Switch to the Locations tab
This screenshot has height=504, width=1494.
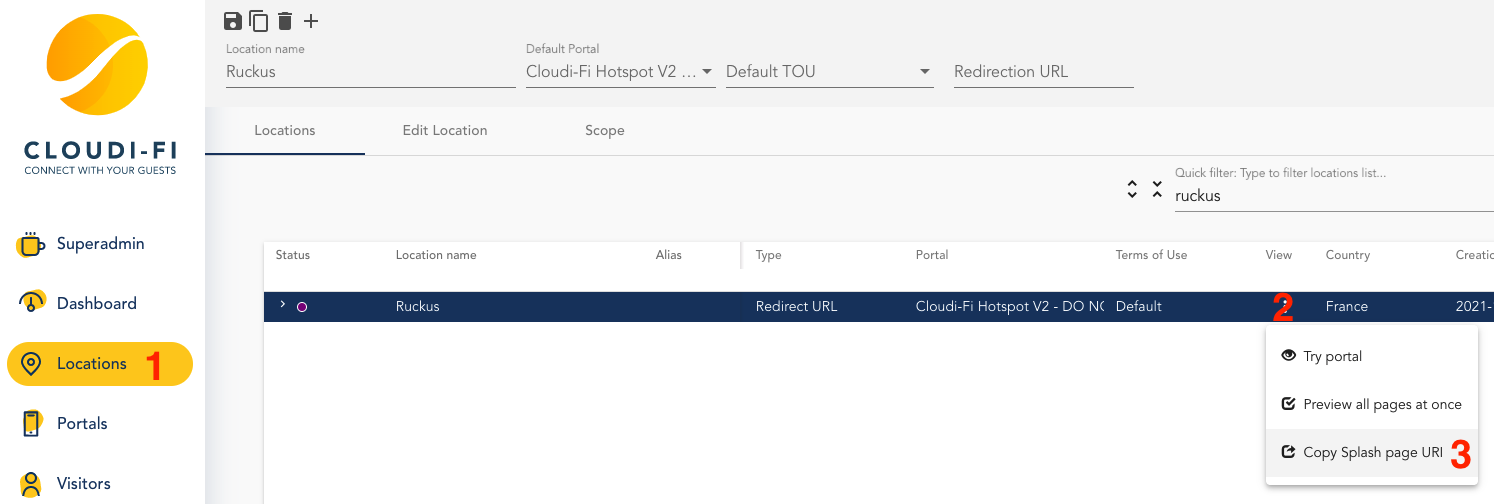[x=285, y=130]
